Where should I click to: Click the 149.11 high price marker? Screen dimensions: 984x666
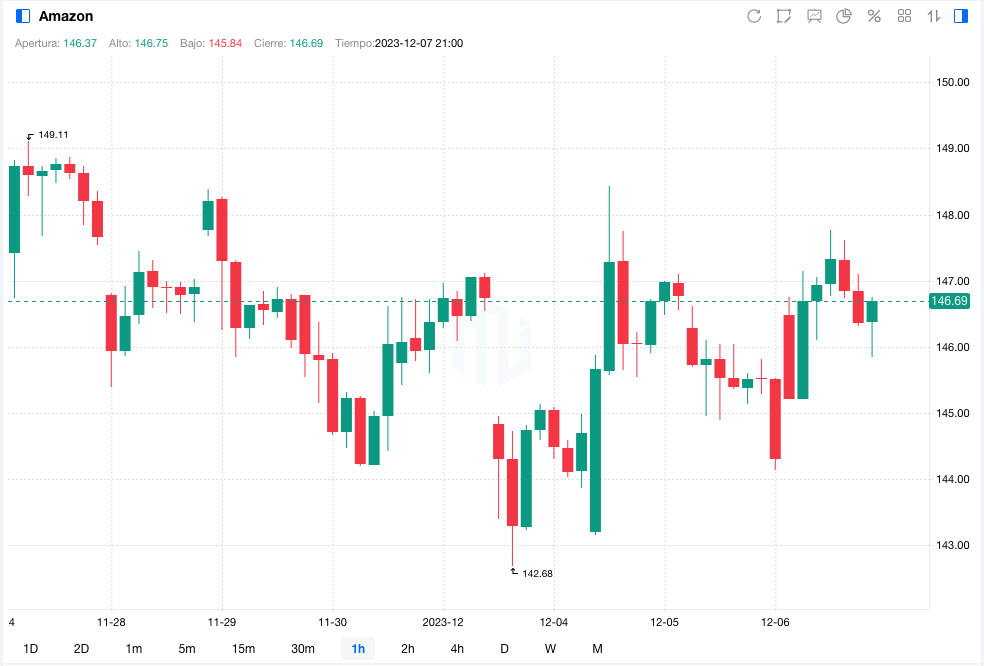coord(53,134)
